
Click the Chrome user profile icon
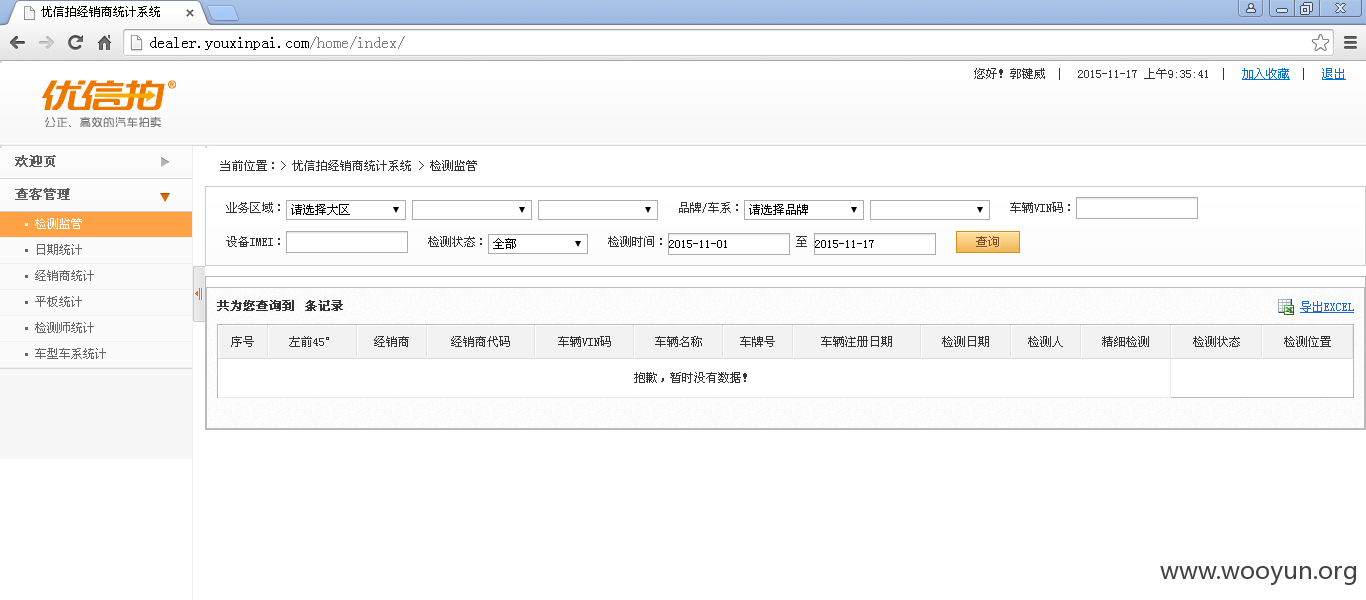click(x=1251, y=8)
